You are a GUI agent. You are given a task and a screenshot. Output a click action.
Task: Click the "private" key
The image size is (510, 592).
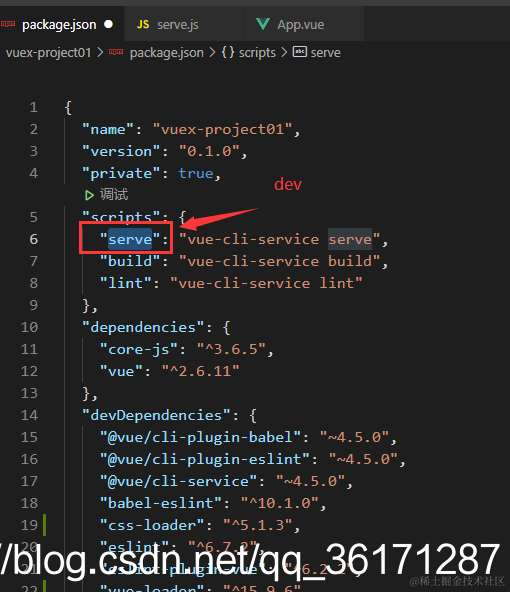[121, 173]
